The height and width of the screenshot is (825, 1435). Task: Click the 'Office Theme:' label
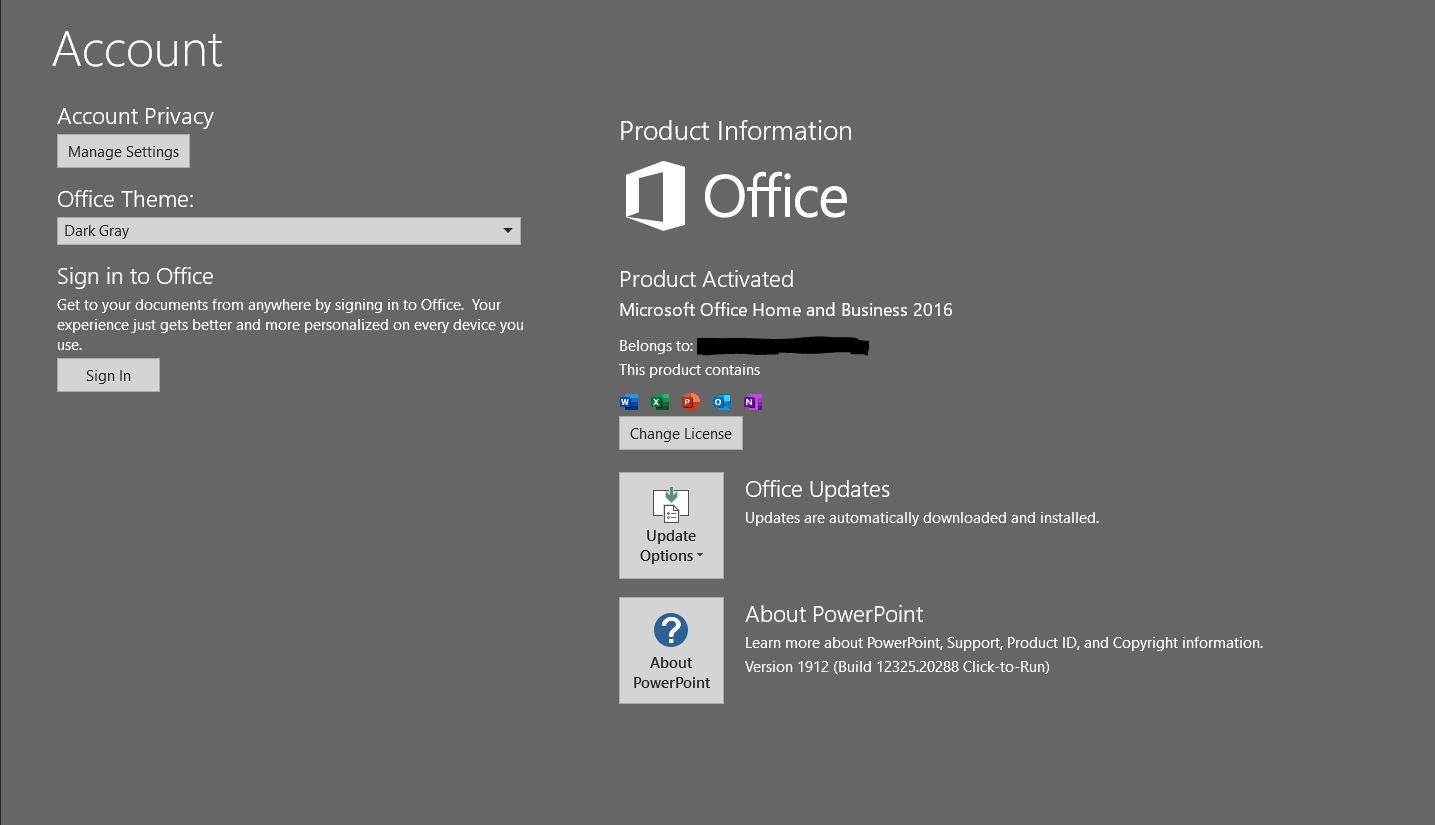click(125, 199)
